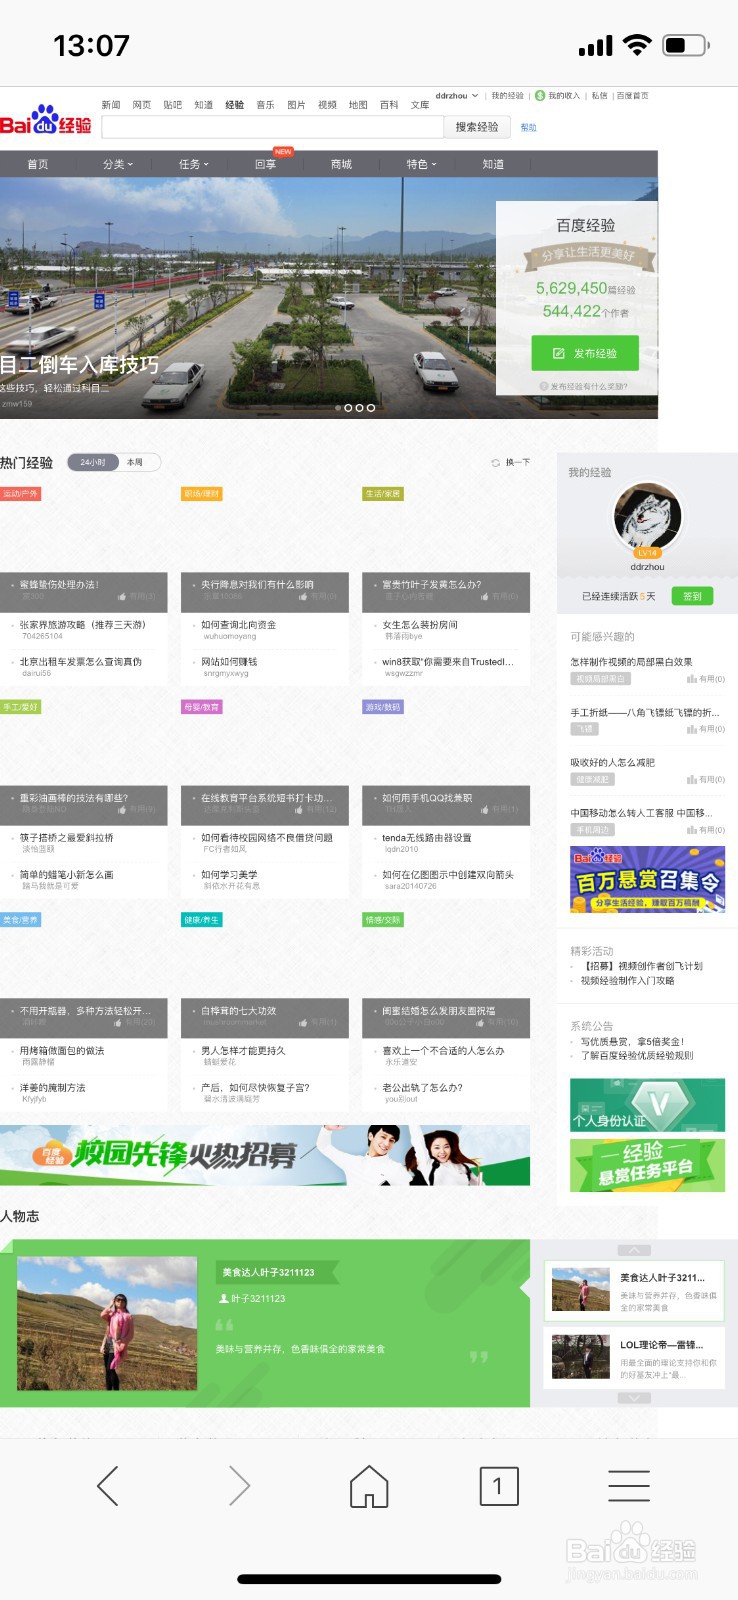This screenshot has width=738, height=1600.
Task: Open the 商城 nav tab
Action: [x=342, y=164]
